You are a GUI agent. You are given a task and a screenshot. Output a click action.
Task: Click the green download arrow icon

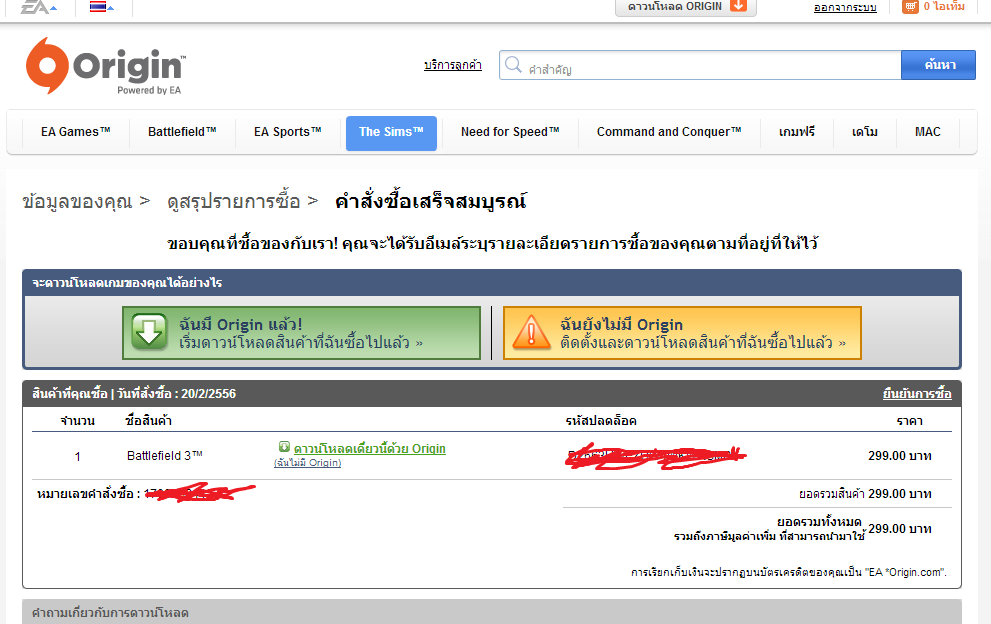150,332
